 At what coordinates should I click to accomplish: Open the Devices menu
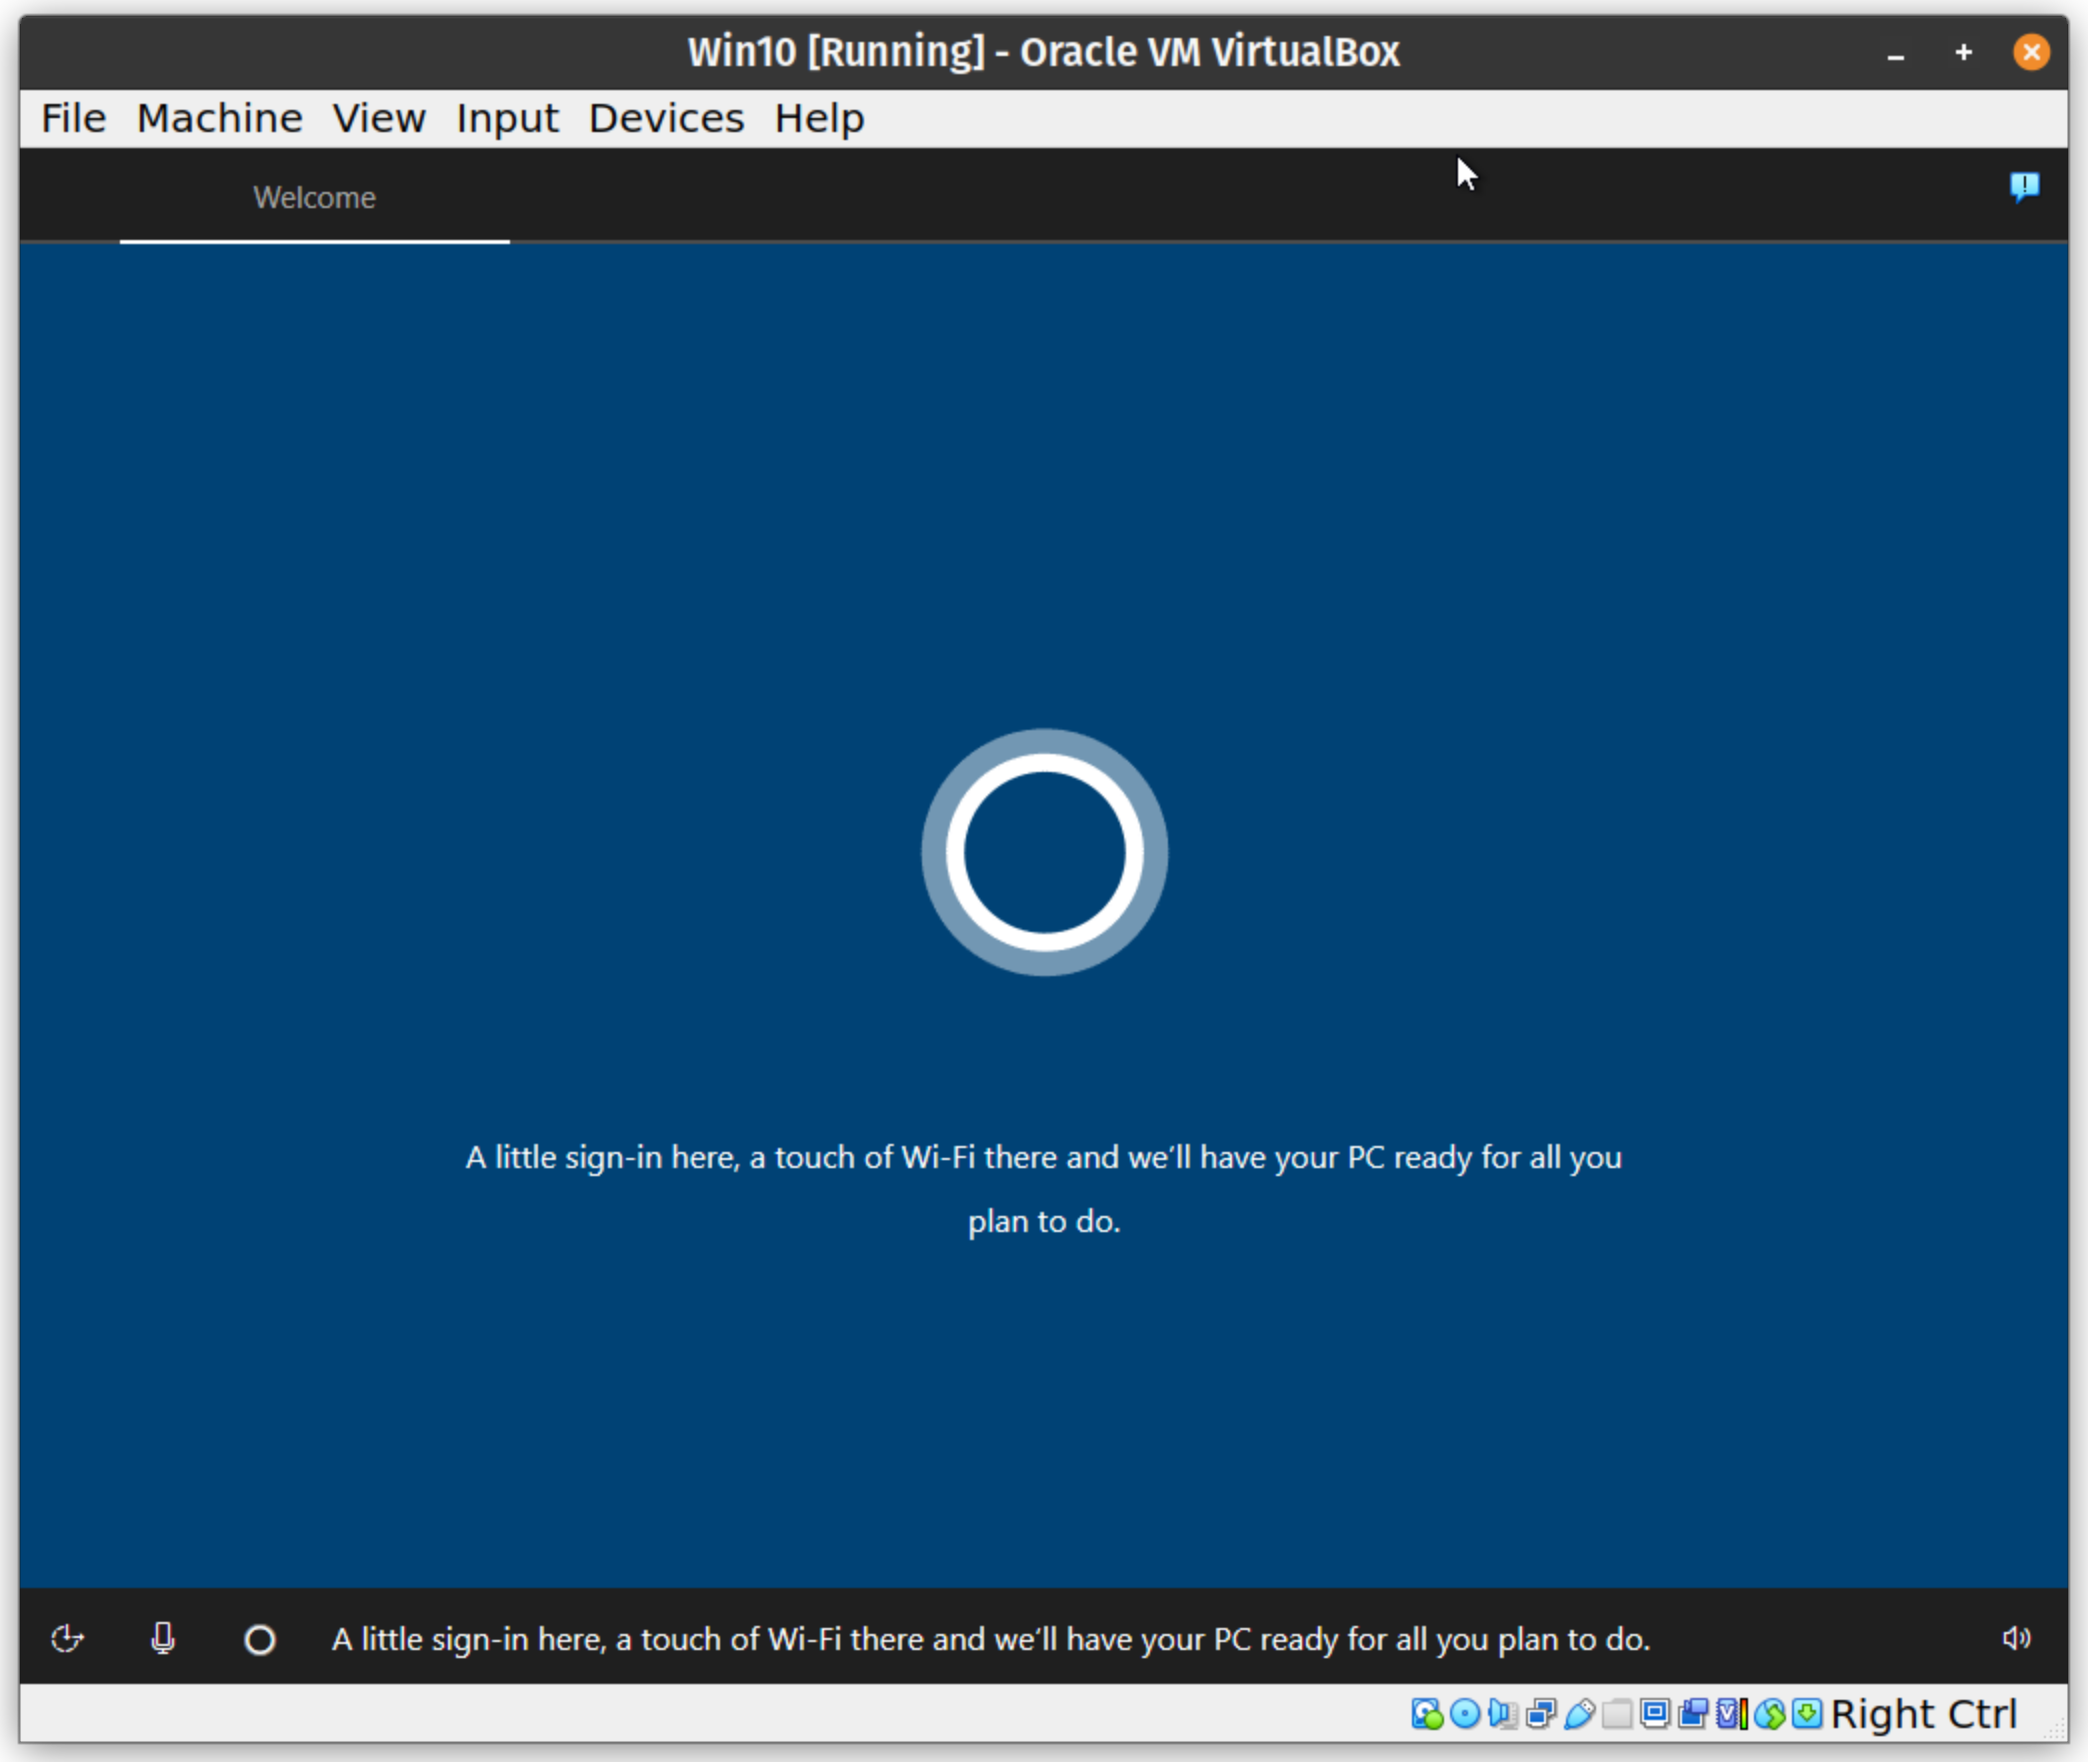pos(666,118)
